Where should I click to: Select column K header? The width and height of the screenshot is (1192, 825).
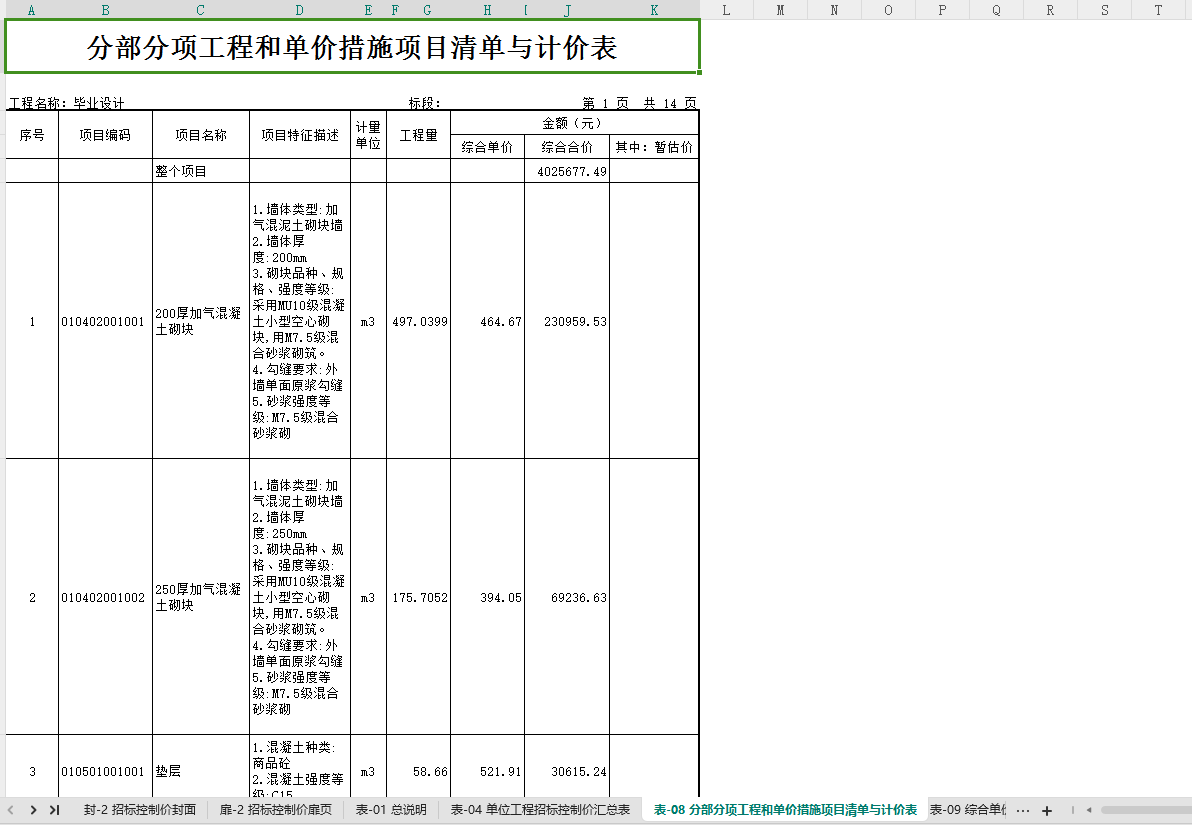click(655, 10)
